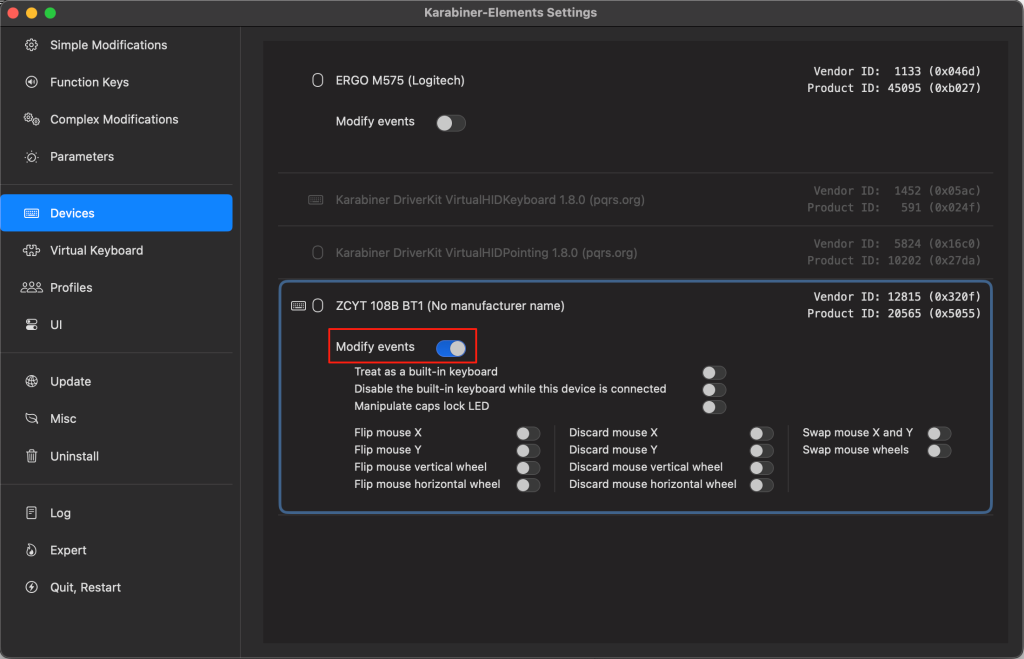The width and height of the screenshot is (1024, 659).
Task: Click mouse icon beside ZCYT 108B BT1
Action: [x=317, y=306]
